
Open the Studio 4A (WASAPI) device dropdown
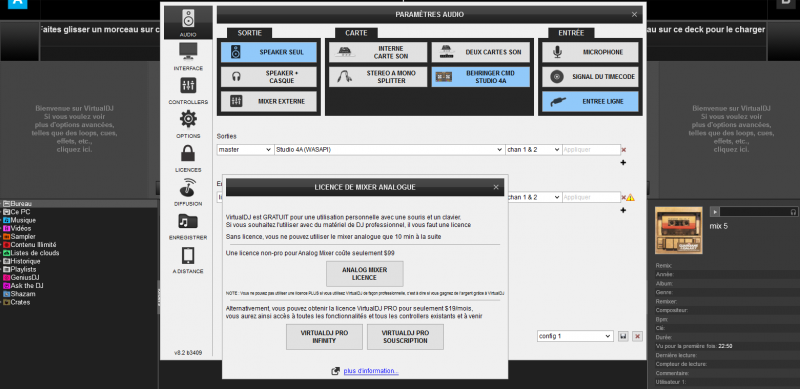click(x=389, y=150)
